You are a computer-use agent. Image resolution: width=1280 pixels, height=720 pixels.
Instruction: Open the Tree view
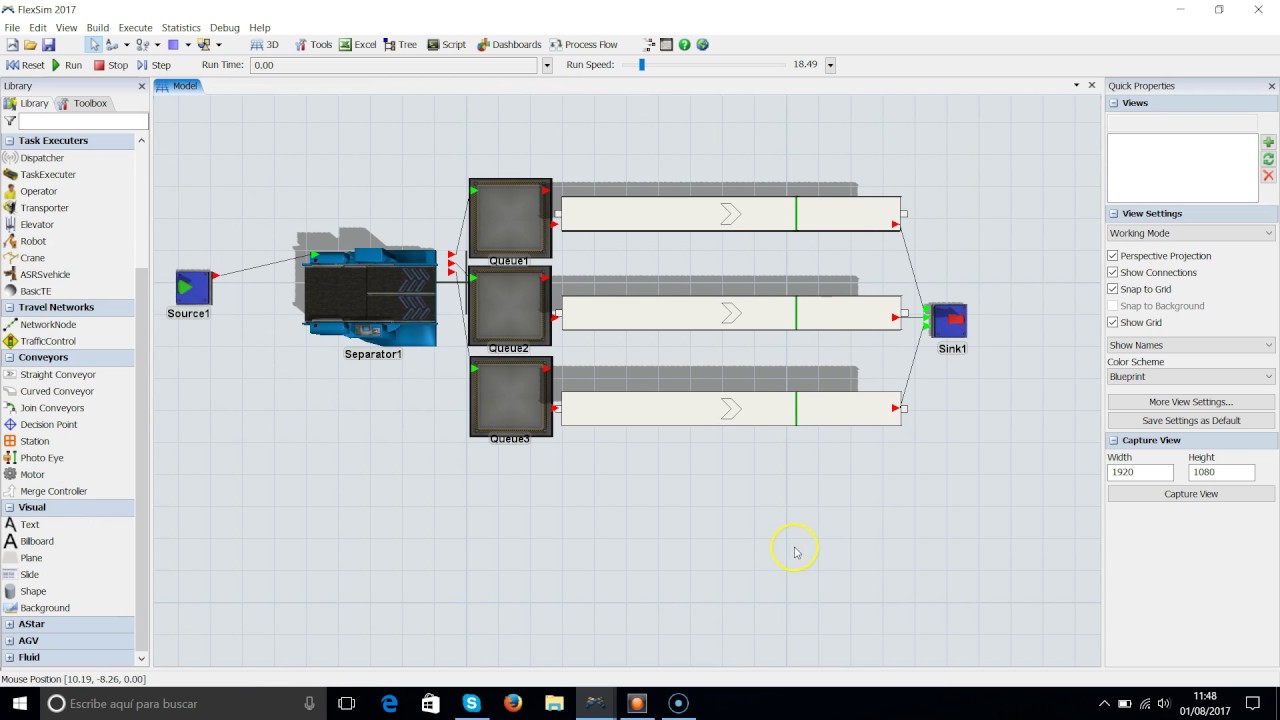(x=400, y=45)
